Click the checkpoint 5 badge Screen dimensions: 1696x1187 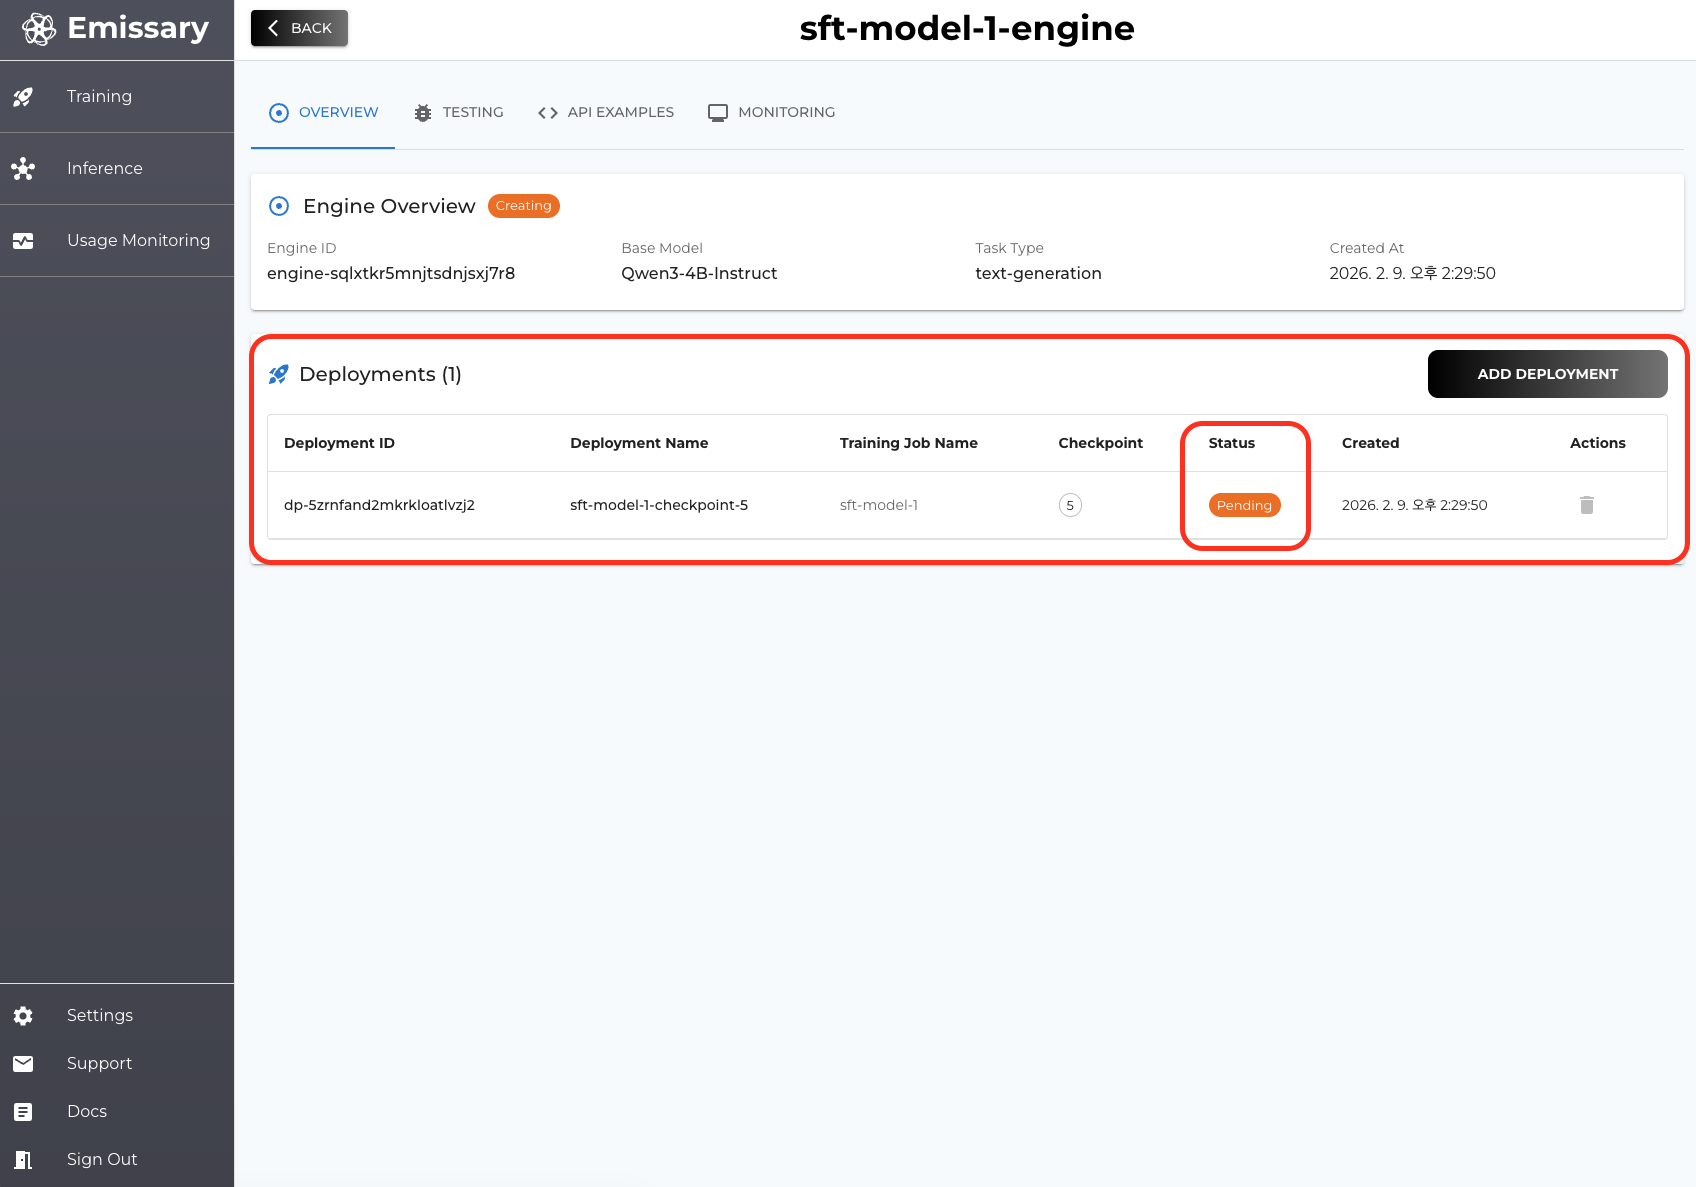(1070, 505)
